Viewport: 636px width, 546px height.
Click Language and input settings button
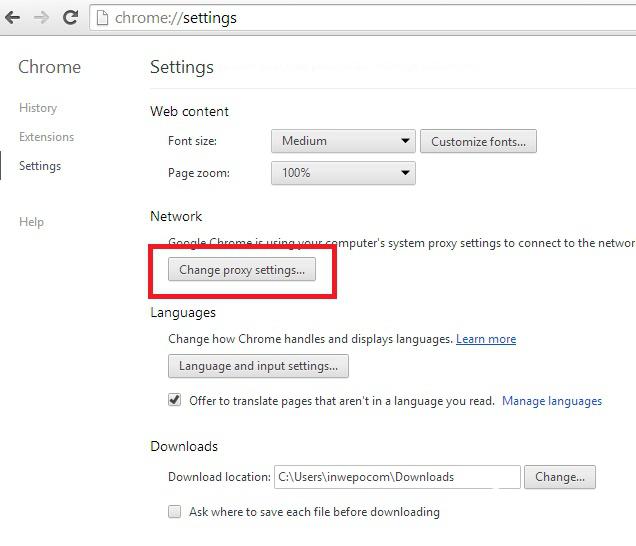(x=258, y=366)
